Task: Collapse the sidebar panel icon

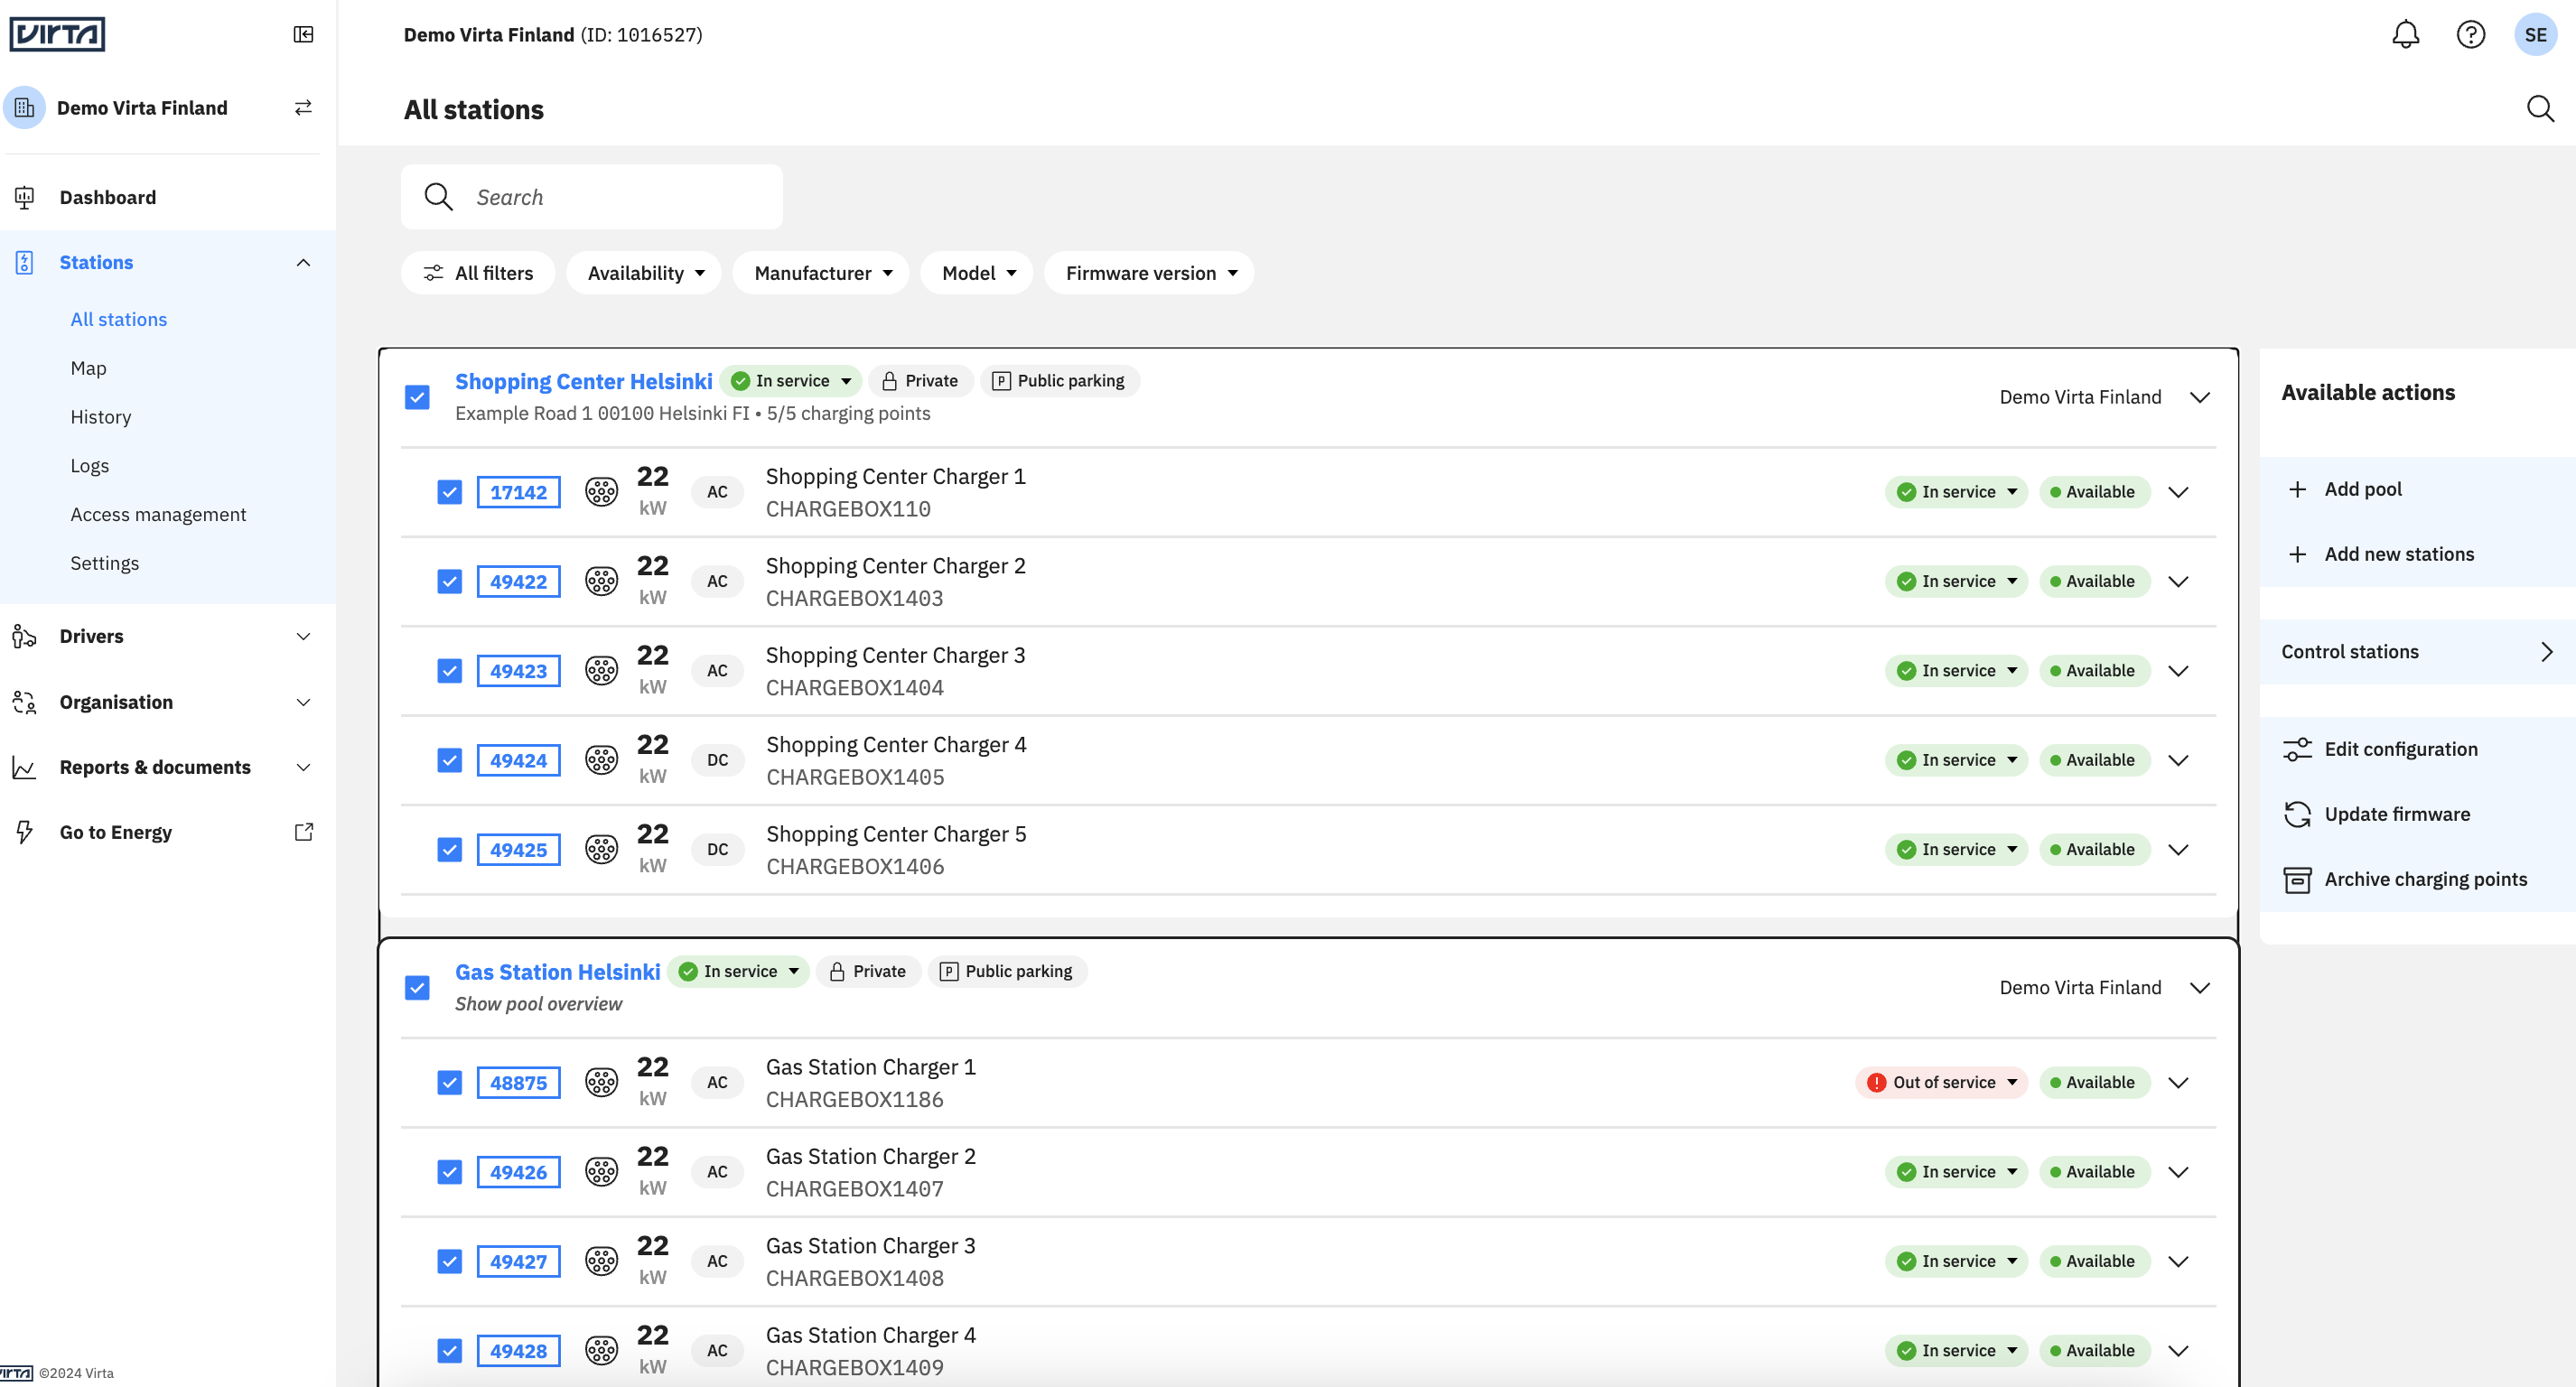Action: tap(303, 34)
